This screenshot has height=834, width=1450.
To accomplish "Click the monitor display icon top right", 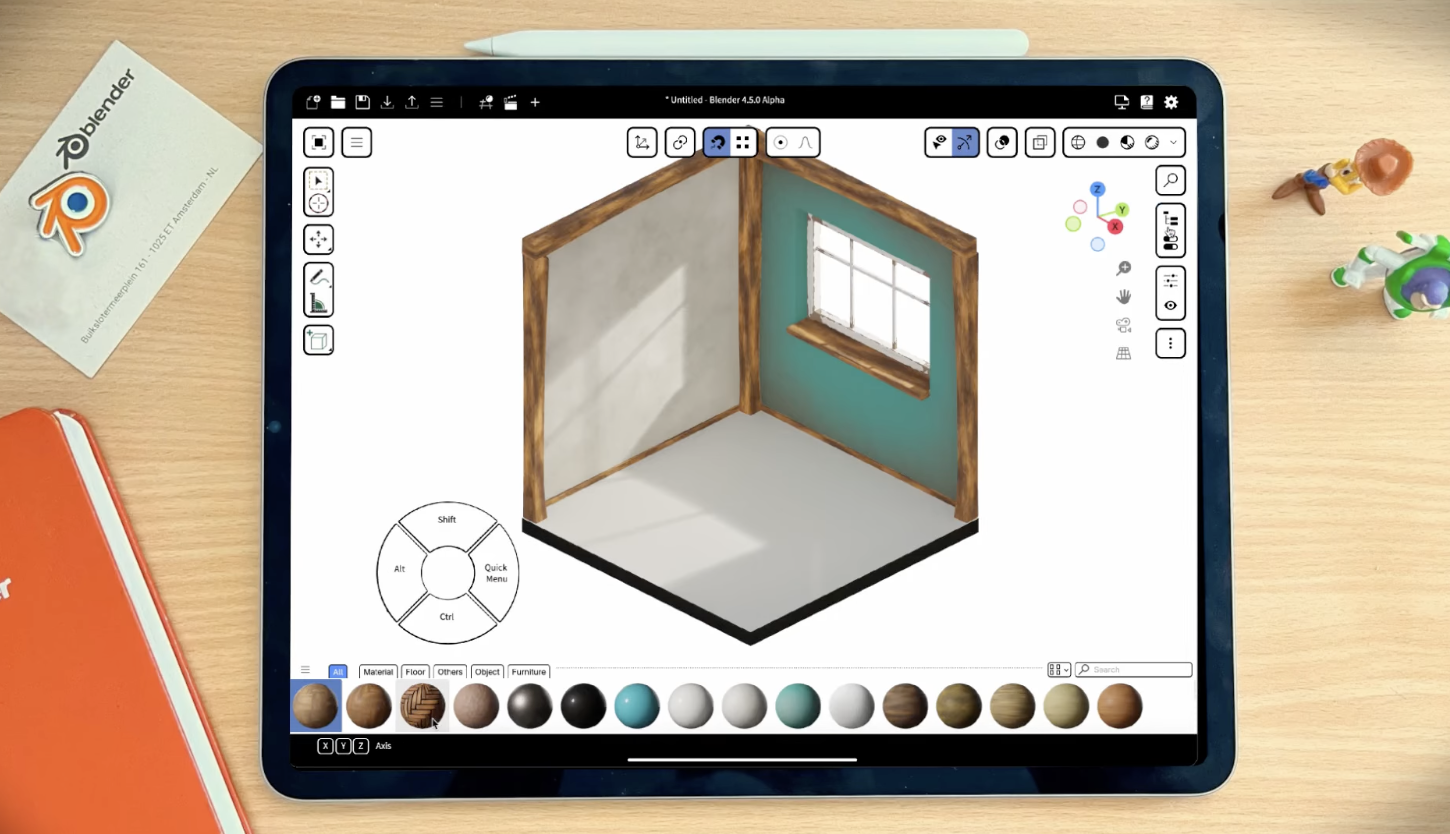I will click(1122, 102).
